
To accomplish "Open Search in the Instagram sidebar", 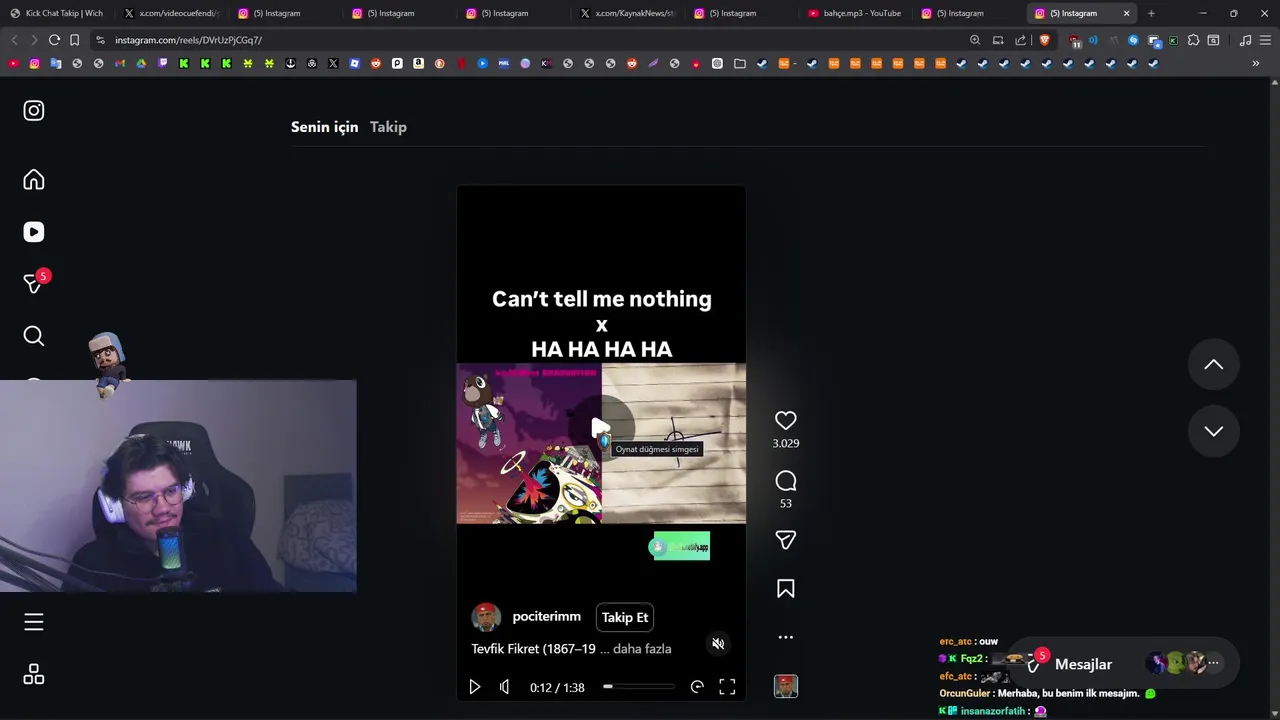I will 34,336.
